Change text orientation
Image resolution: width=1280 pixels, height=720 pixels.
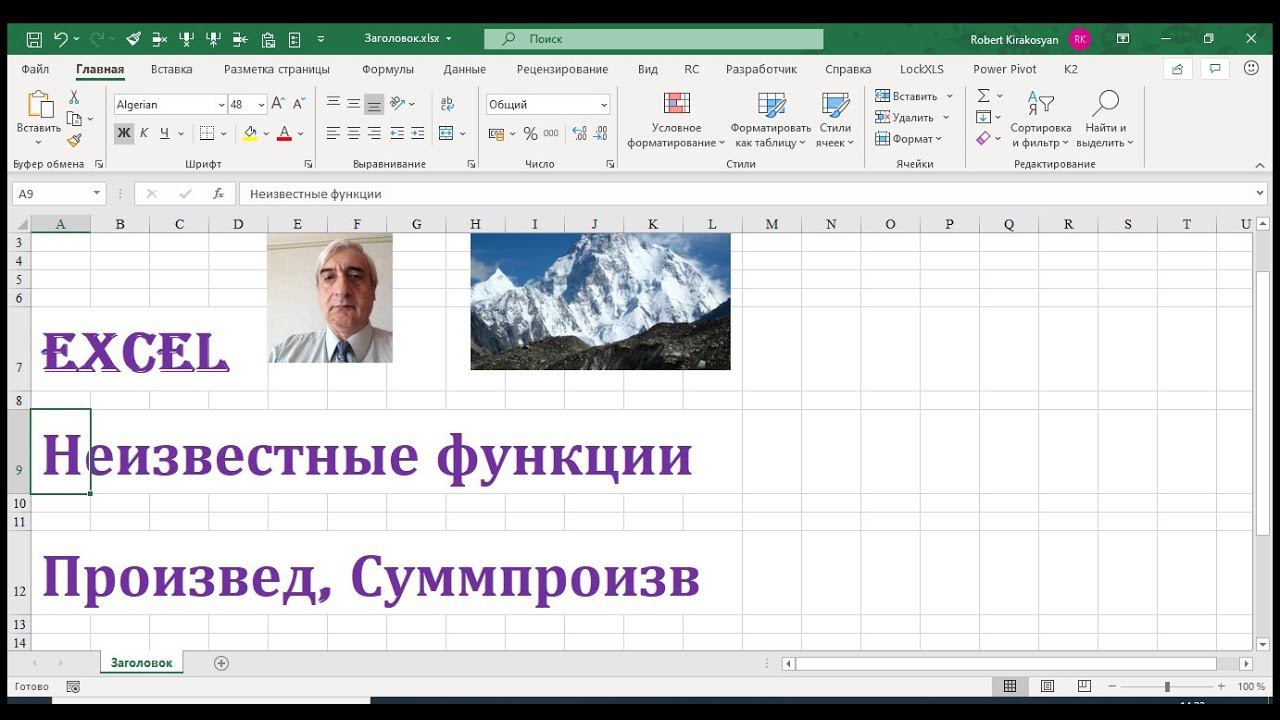pos(398,104)
